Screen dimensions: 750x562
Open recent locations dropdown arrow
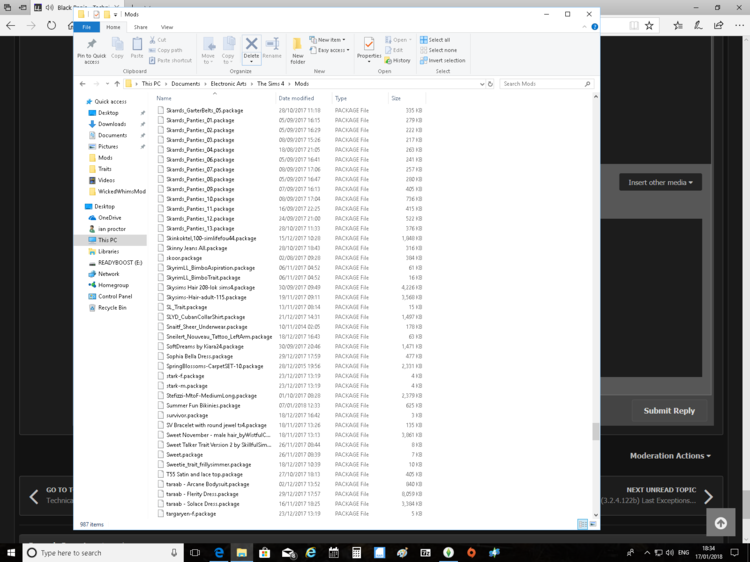tap(107, 84)
